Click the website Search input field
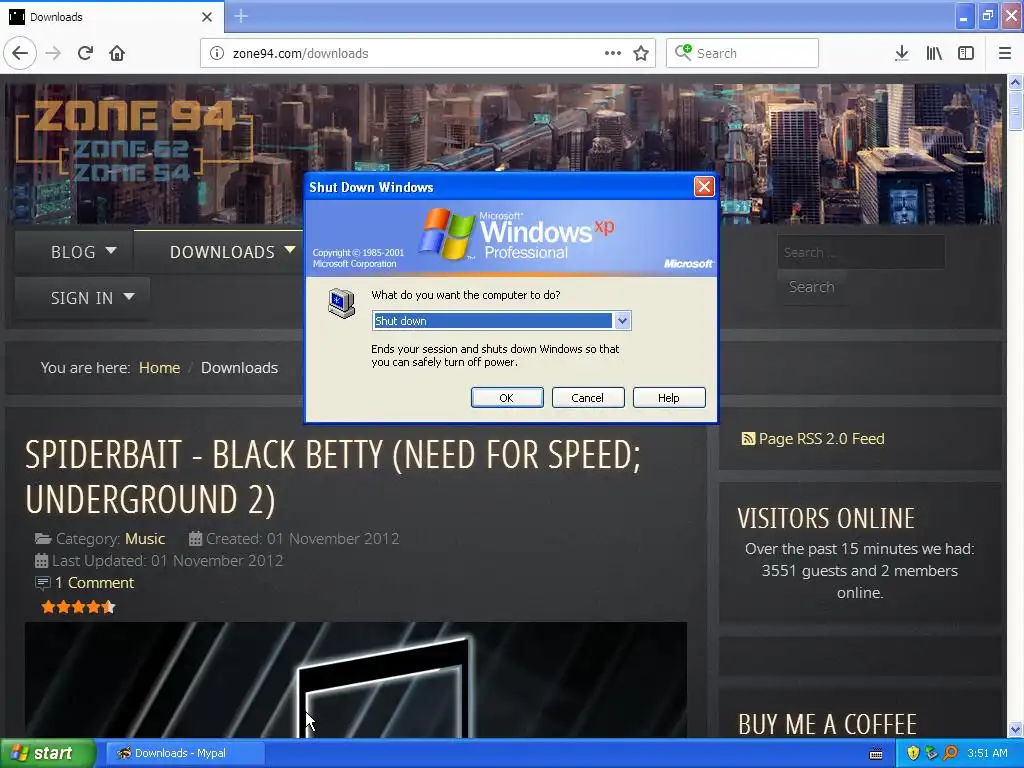 861,252
